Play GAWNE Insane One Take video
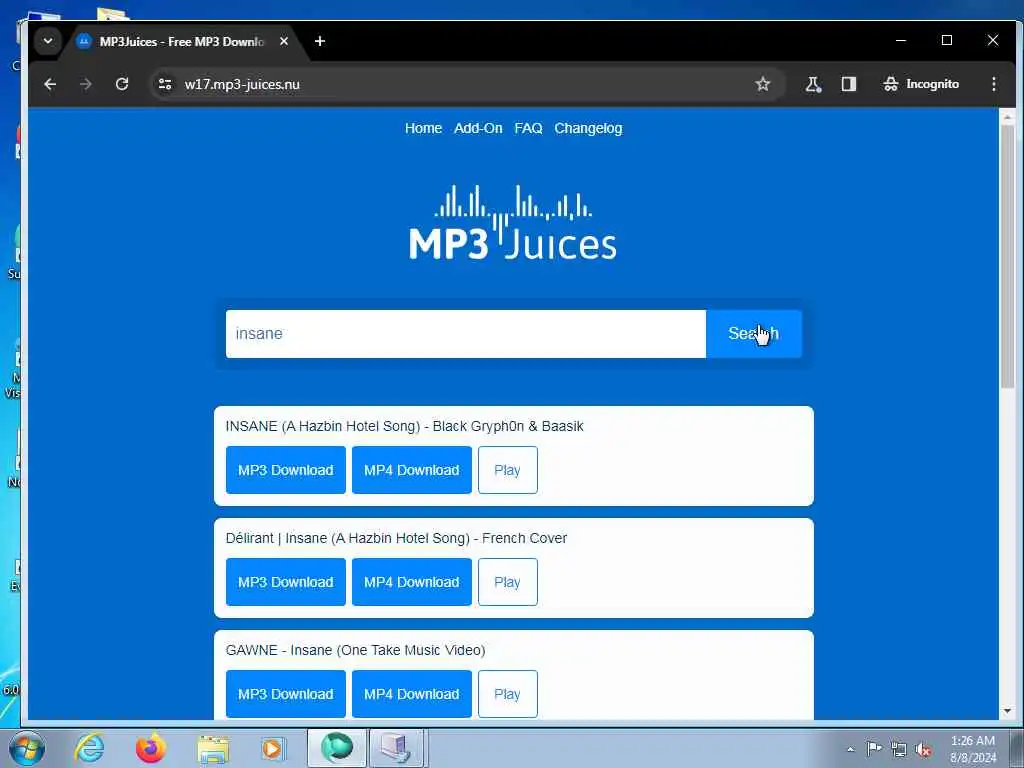The image size is (1024, 768). point(507,694)
